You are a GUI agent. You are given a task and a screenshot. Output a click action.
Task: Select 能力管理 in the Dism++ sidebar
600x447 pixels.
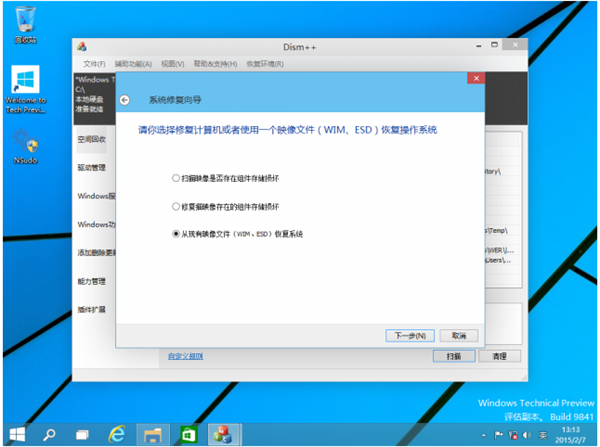click(x=91, y=281)
